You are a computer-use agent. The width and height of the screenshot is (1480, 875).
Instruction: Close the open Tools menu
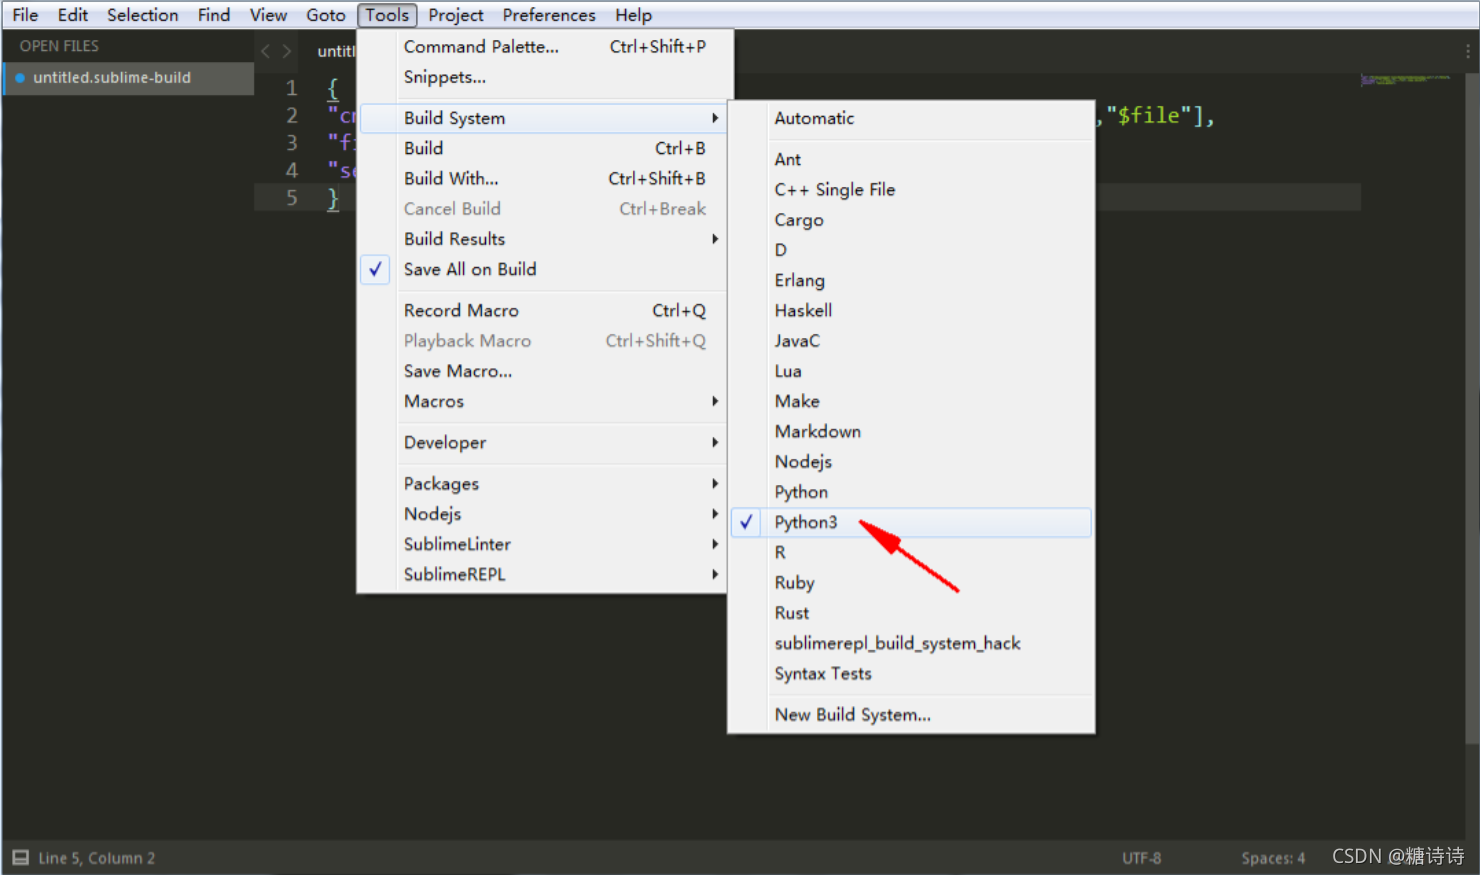click(387, 15)
